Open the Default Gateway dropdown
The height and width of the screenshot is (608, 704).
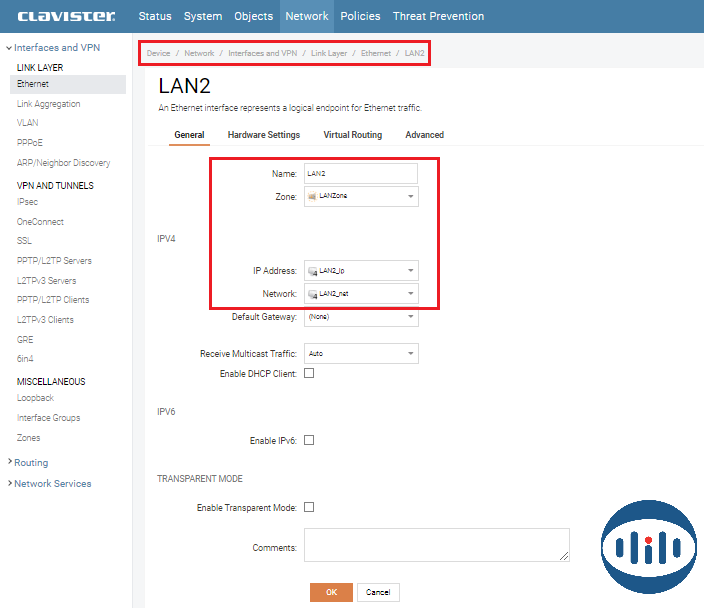360,317
